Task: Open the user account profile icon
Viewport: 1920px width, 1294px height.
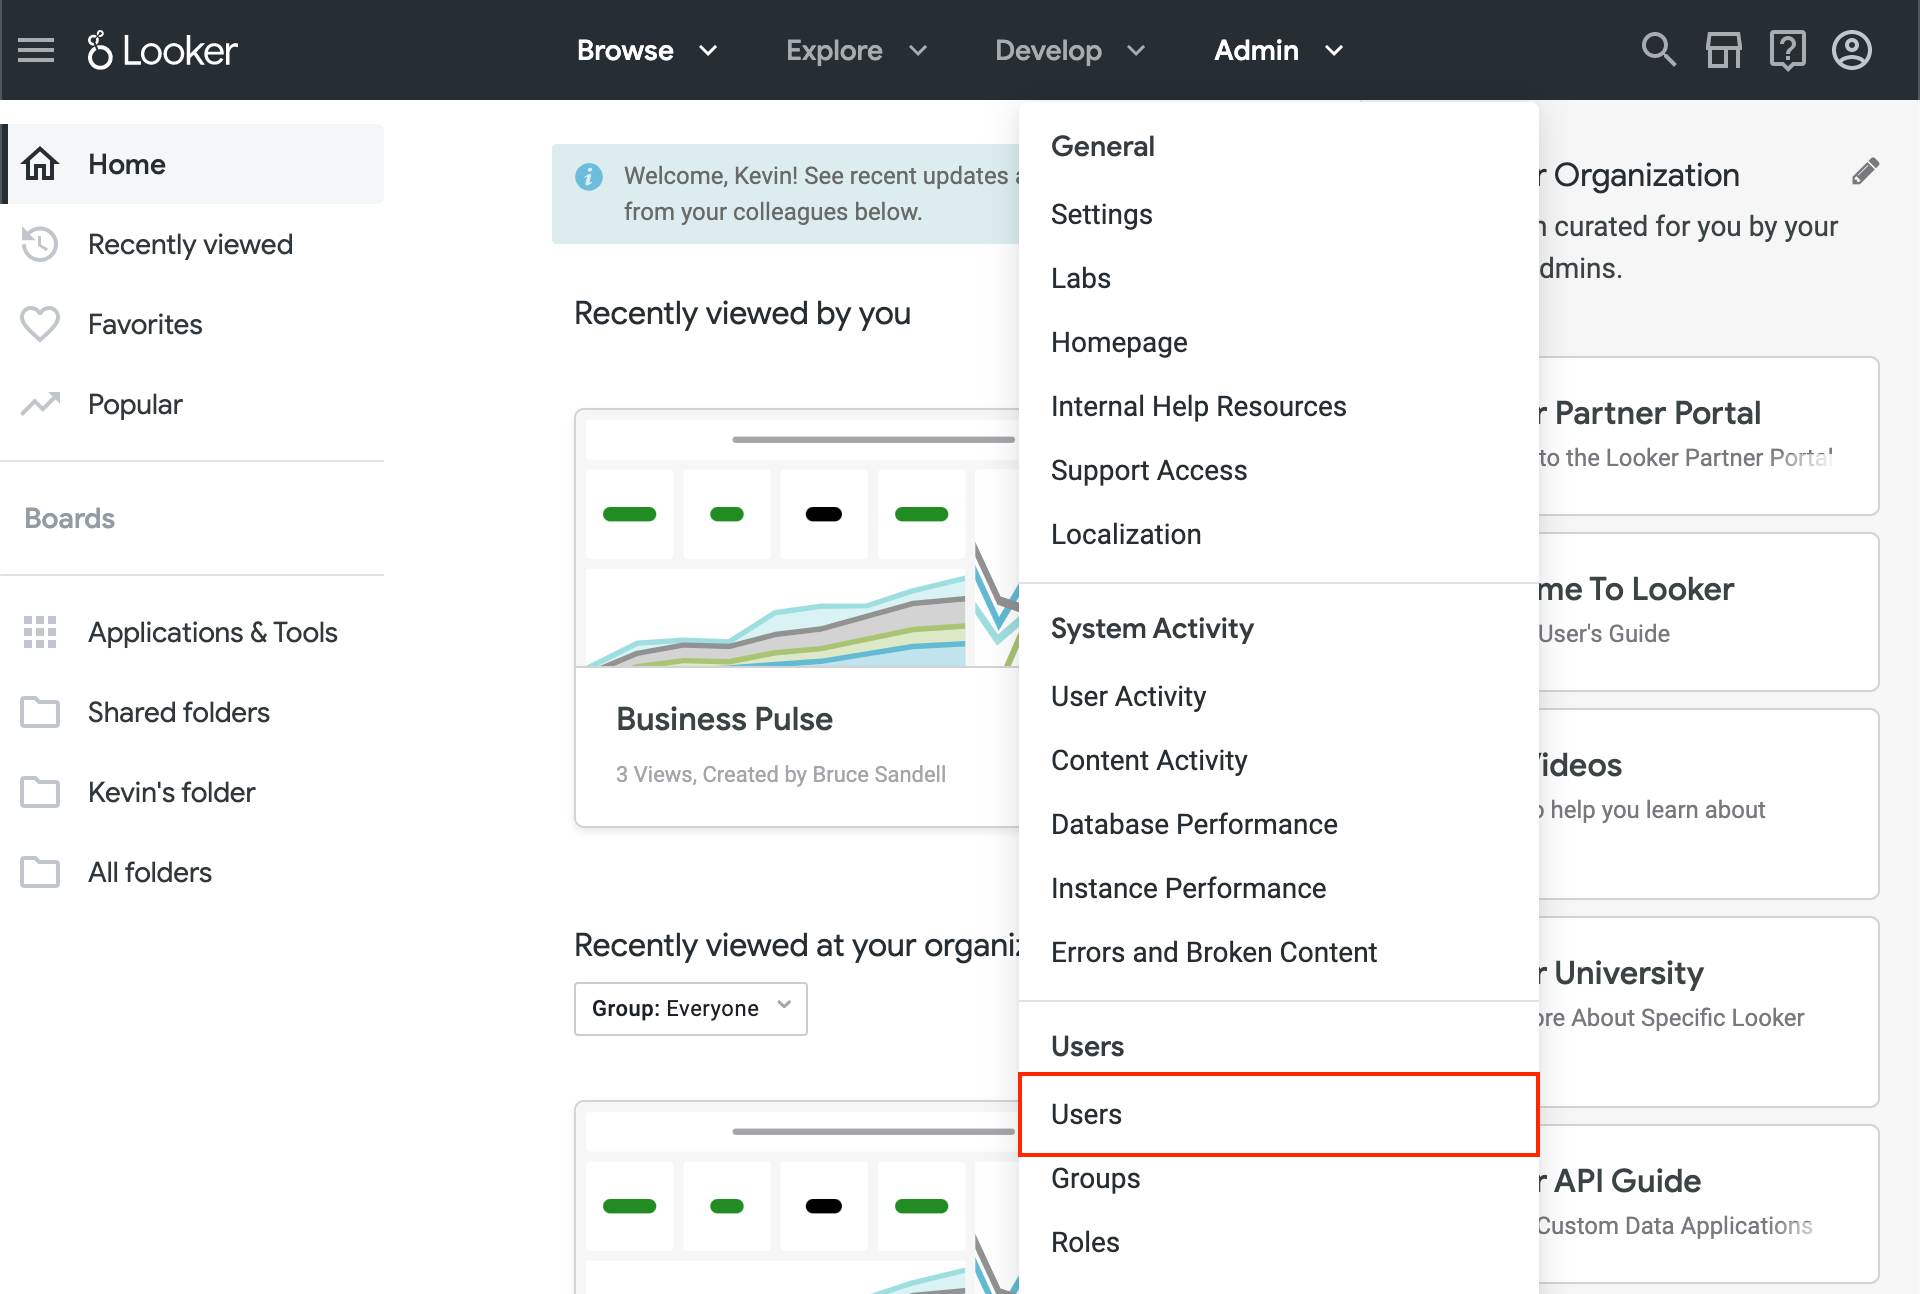Action: [1851, 50]
